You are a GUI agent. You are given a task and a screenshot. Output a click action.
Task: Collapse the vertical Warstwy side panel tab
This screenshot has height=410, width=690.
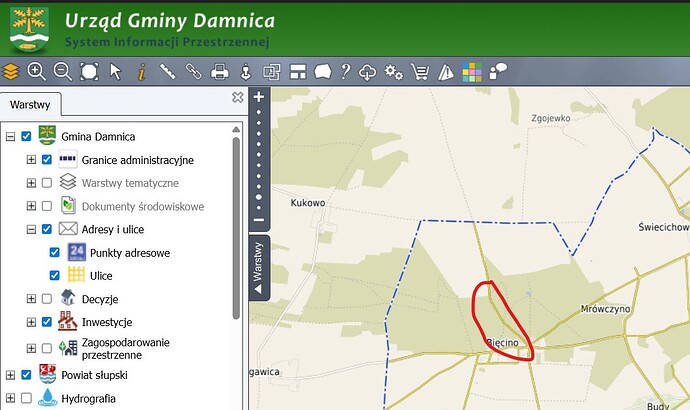click(x=259, y=268)
